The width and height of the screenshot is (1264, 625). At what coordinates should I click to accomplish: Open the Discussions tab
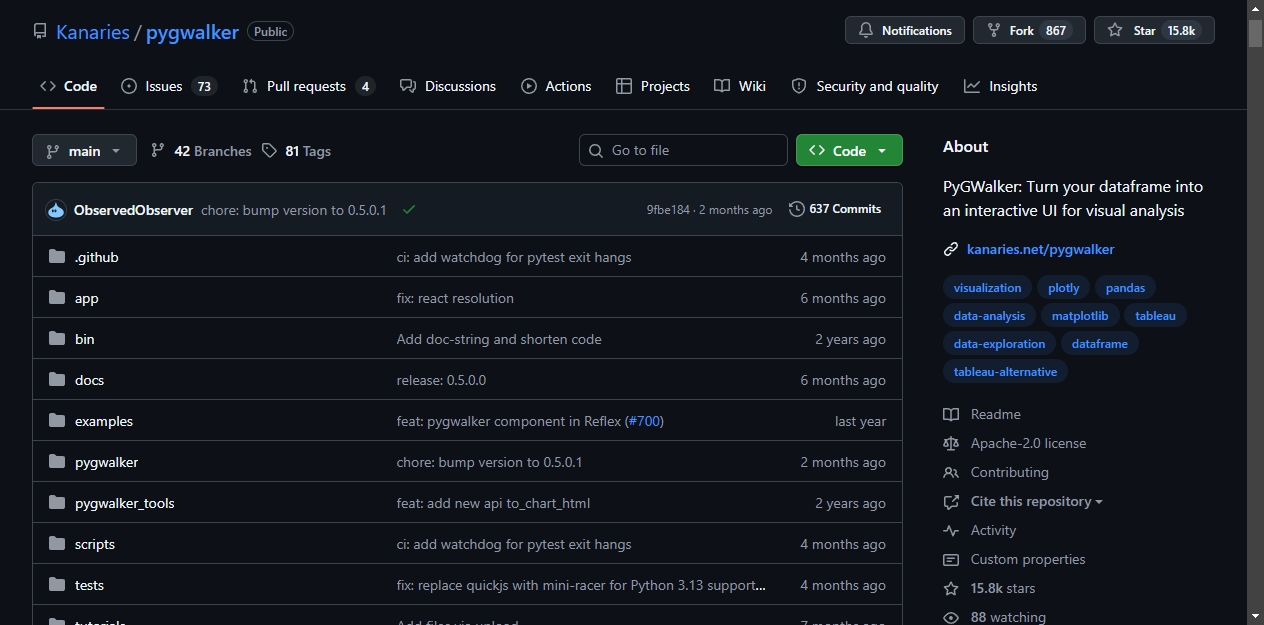coord(447,86)
